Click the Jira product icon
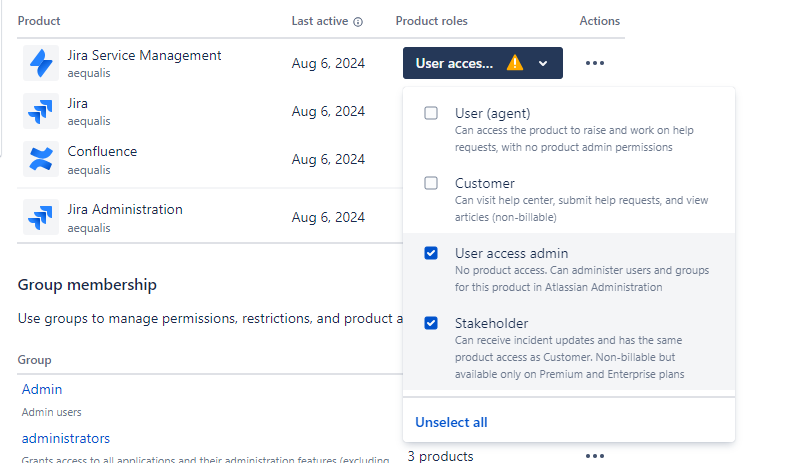 pos(41,111)
